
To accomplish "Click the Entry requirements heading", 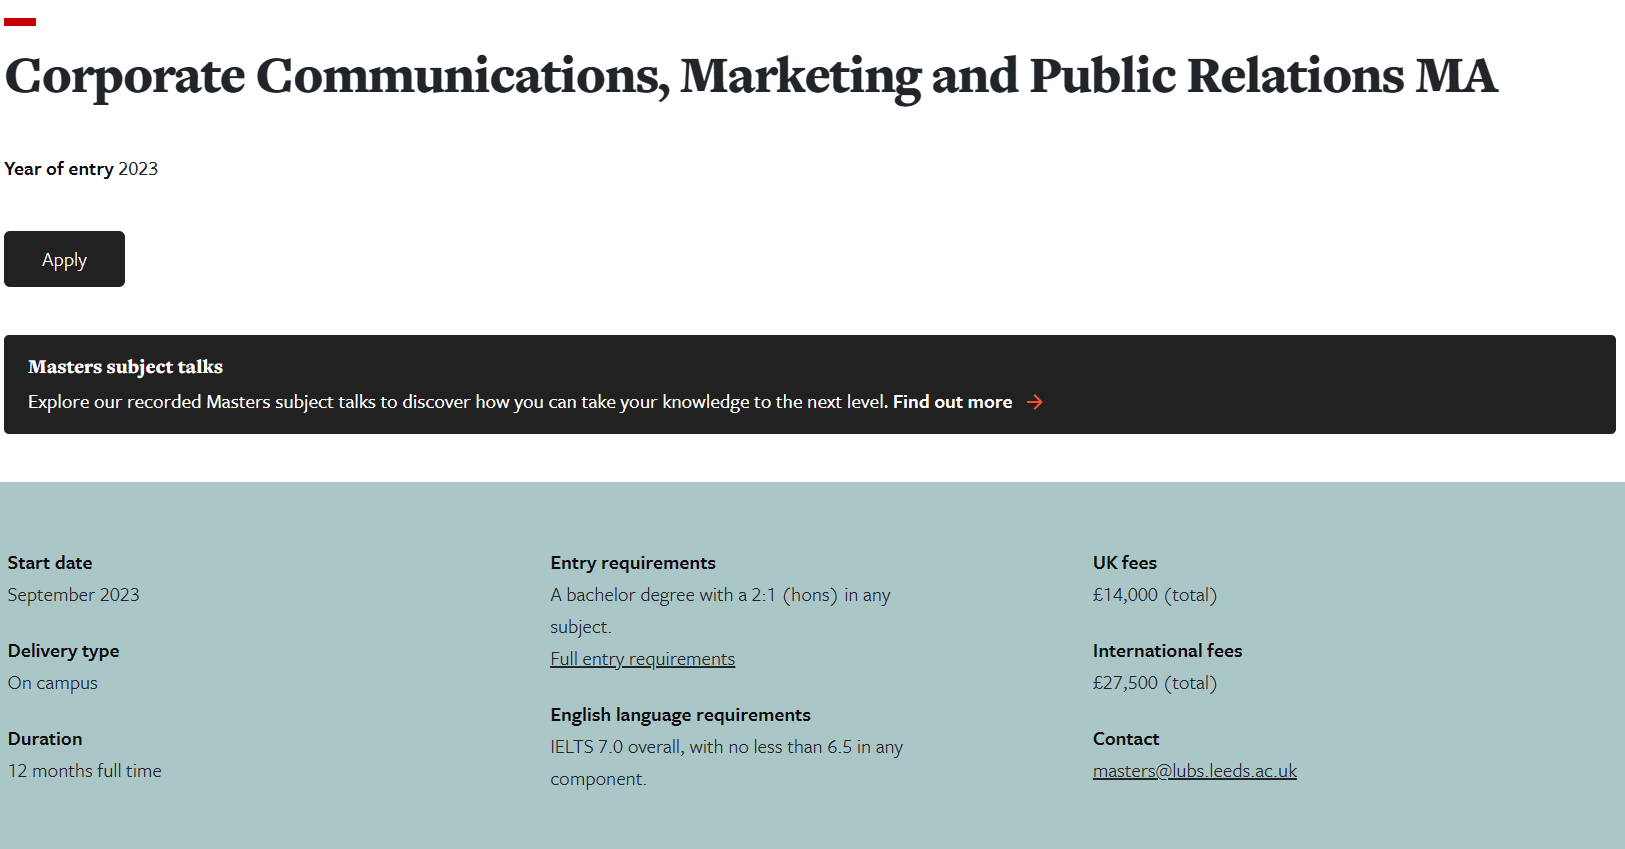I will coord(632,563).
